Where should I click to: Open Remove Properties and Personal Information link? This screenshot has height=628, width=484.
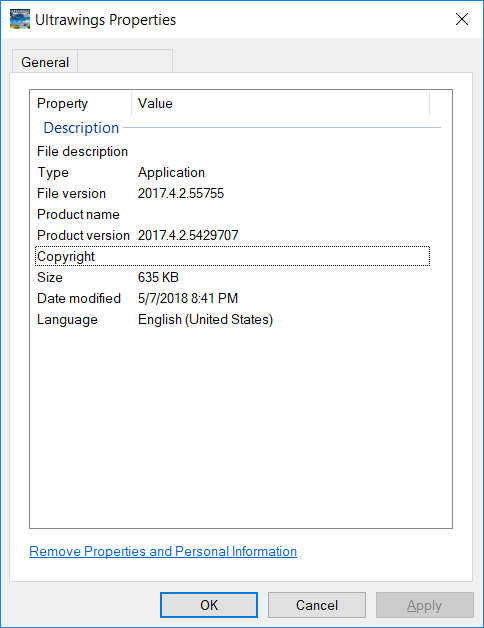pyautogui.click(x=163, y=552)
